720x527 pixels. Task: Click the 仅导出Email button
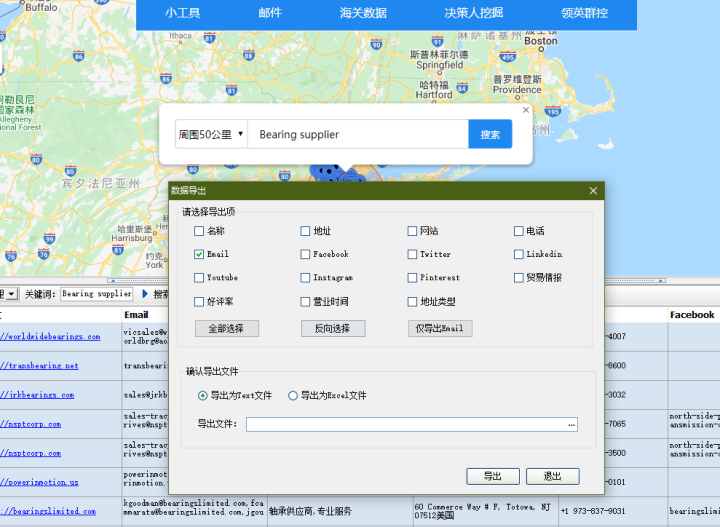coord(439,328)
